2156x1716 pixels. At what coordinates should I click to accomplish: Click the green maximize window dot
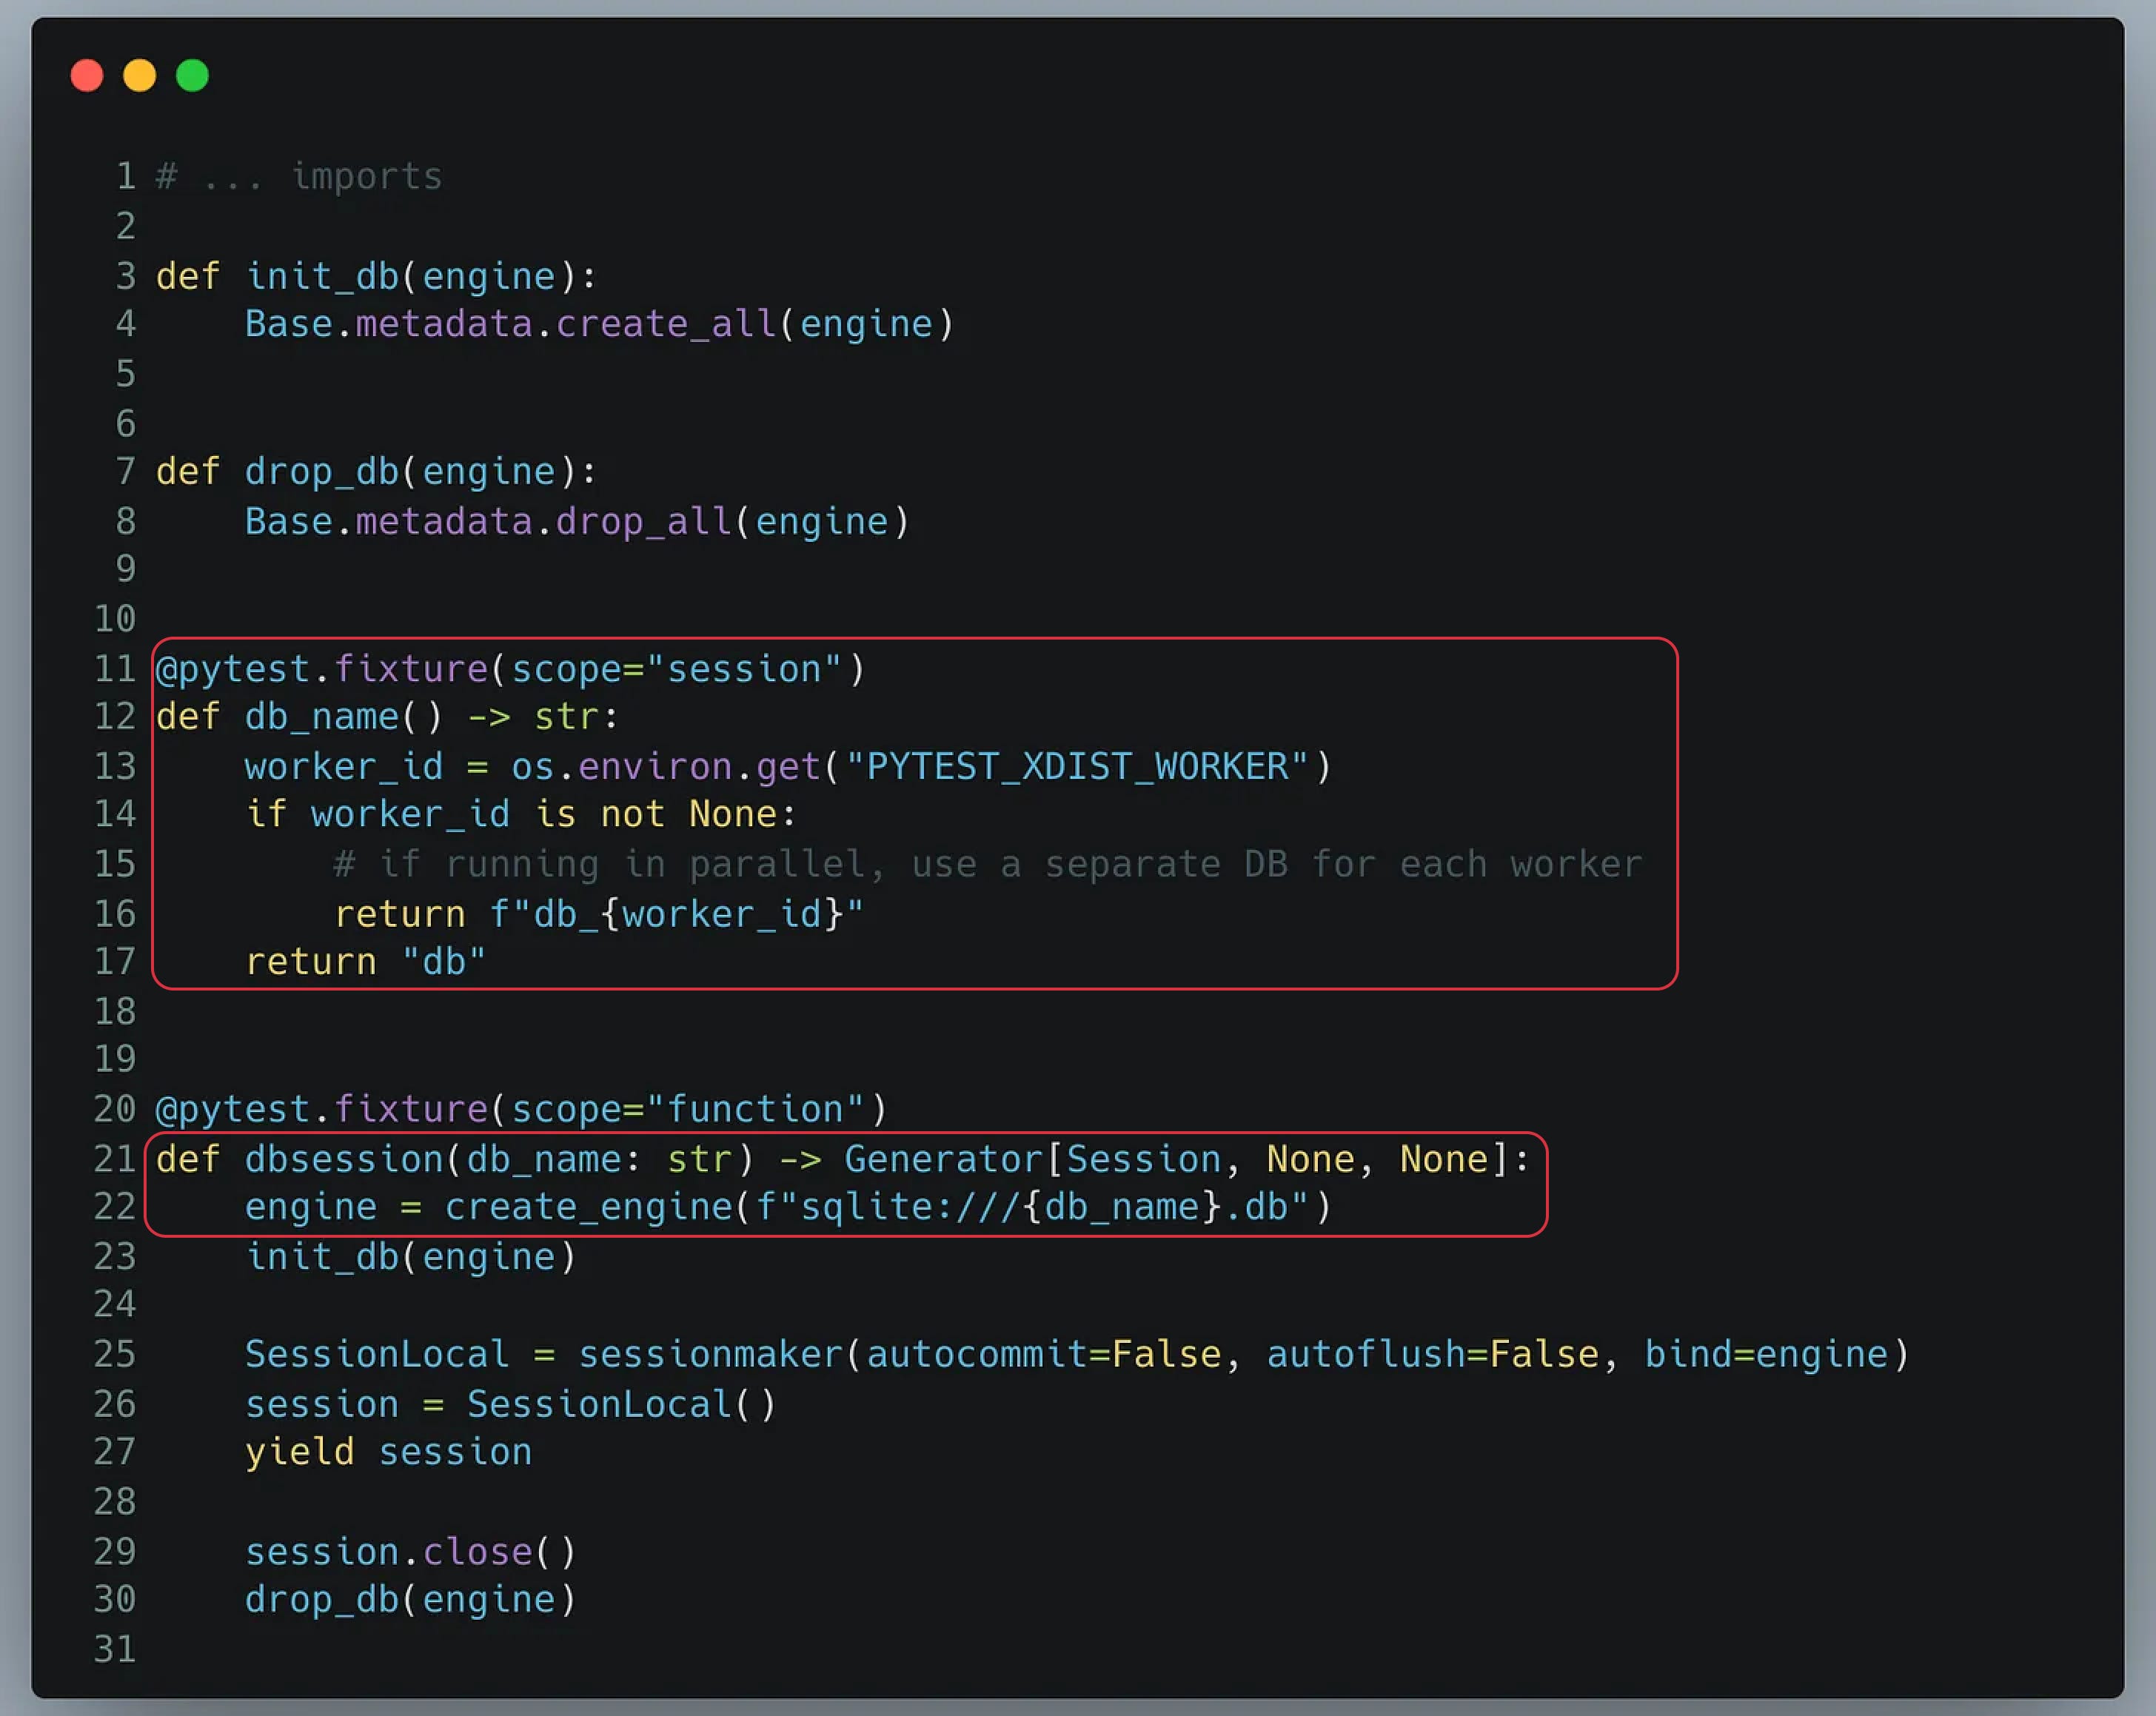point(193,76)
